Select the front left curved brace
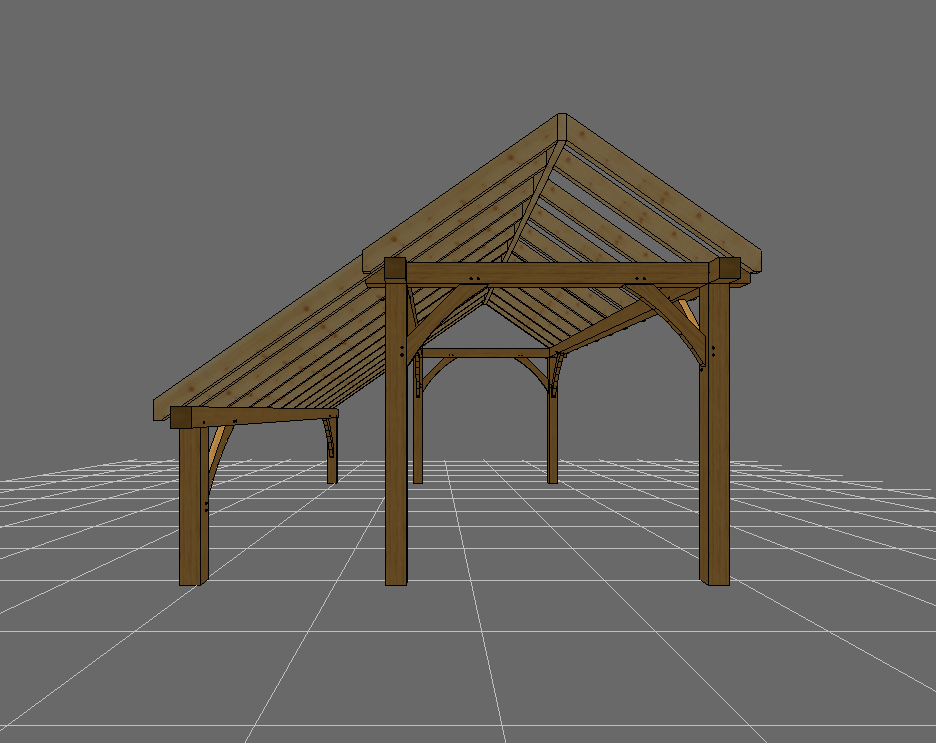The width and height of the screenshot is (936, 743). coord(432,318)
